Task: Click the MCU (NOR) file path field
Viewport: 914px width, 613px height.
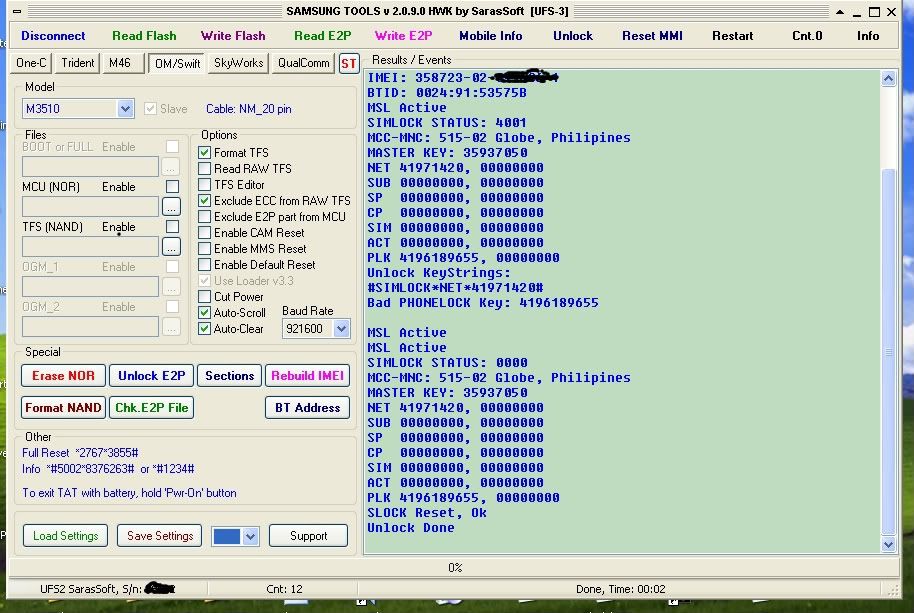Action: pos(90,206)
